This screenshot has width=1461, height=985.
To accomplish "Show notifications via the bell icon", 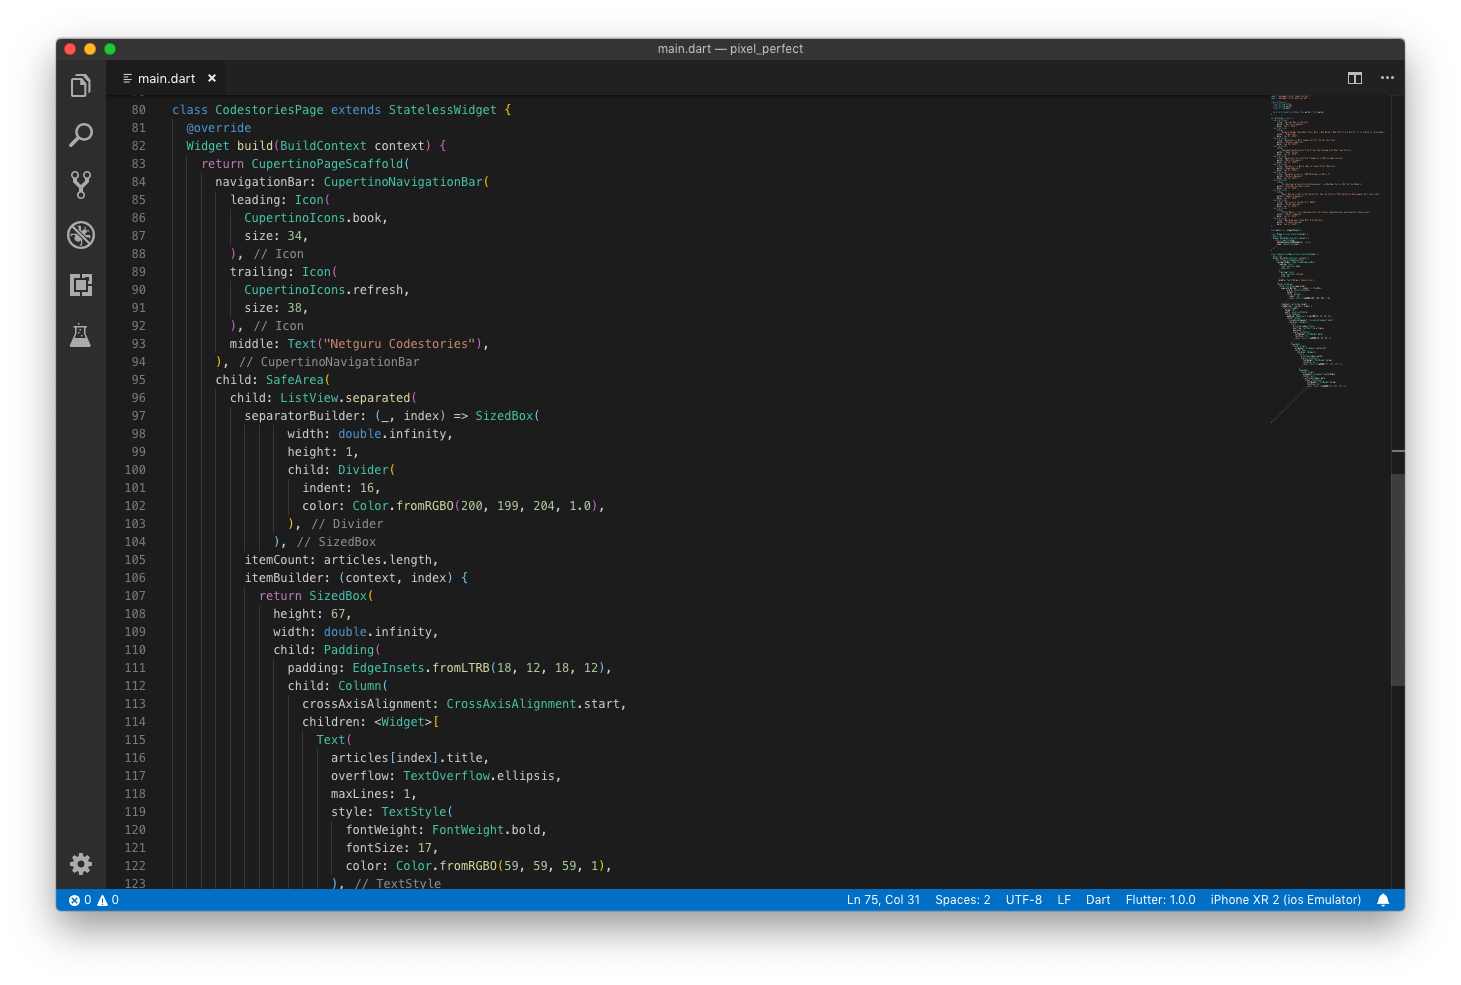I will 1383,900.
